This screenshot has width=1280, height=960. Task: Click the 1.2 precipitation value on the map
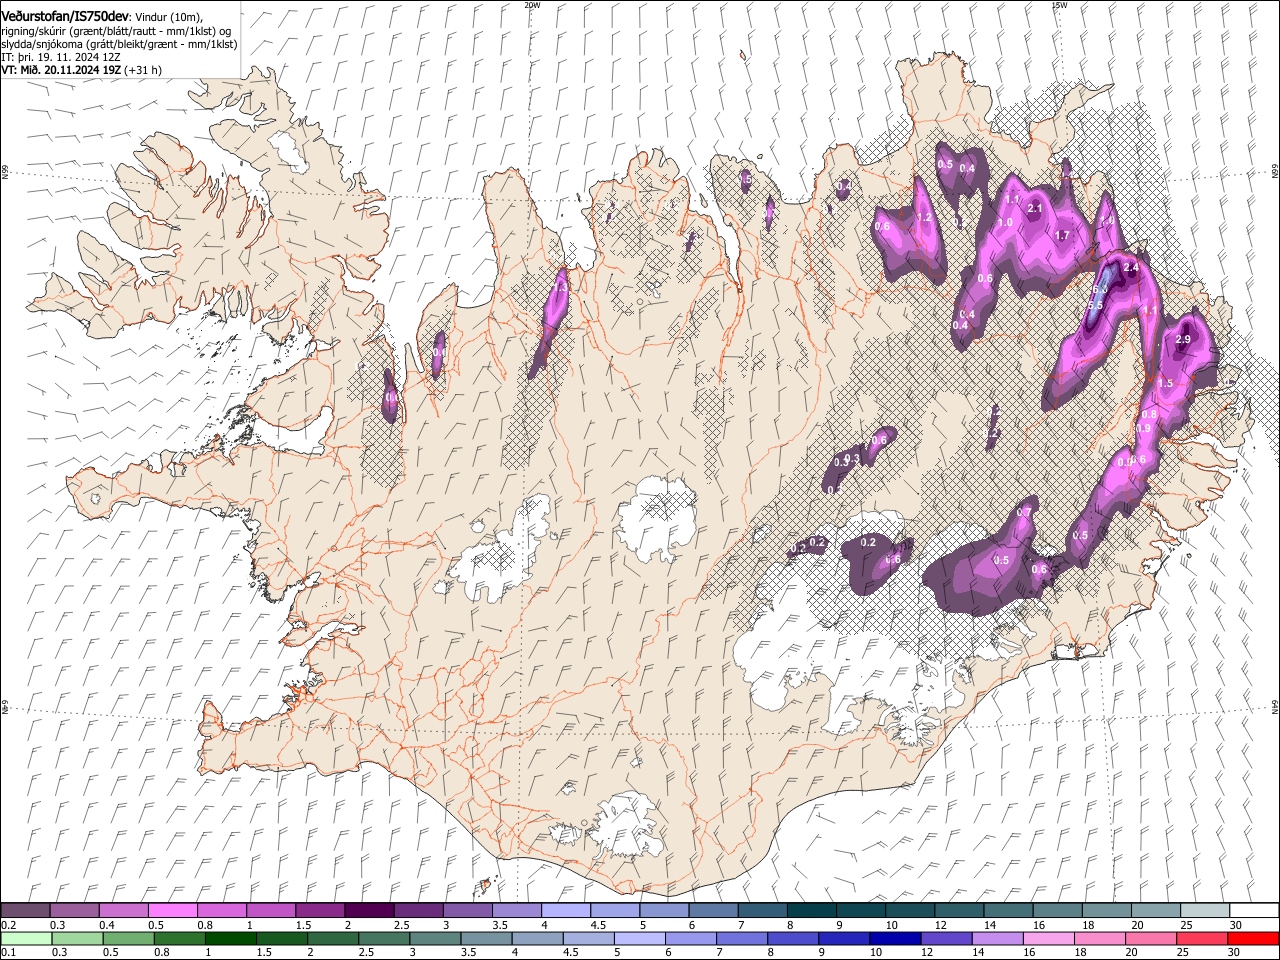[x=924, y=217]
